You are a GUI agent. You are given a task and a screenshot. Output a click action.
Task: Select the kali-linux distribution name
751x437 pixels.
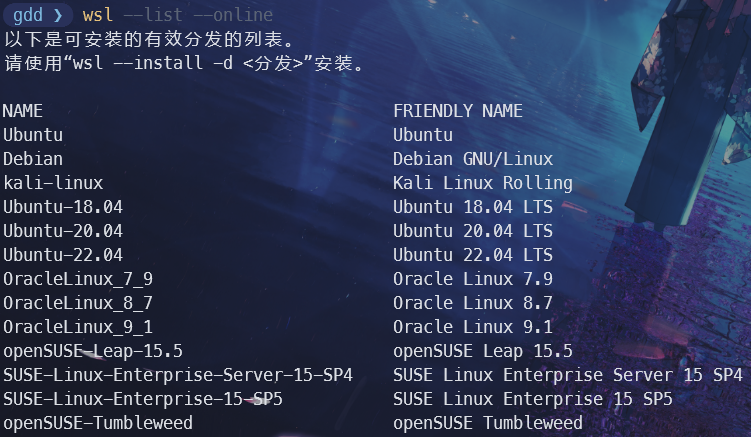[53, 183]
